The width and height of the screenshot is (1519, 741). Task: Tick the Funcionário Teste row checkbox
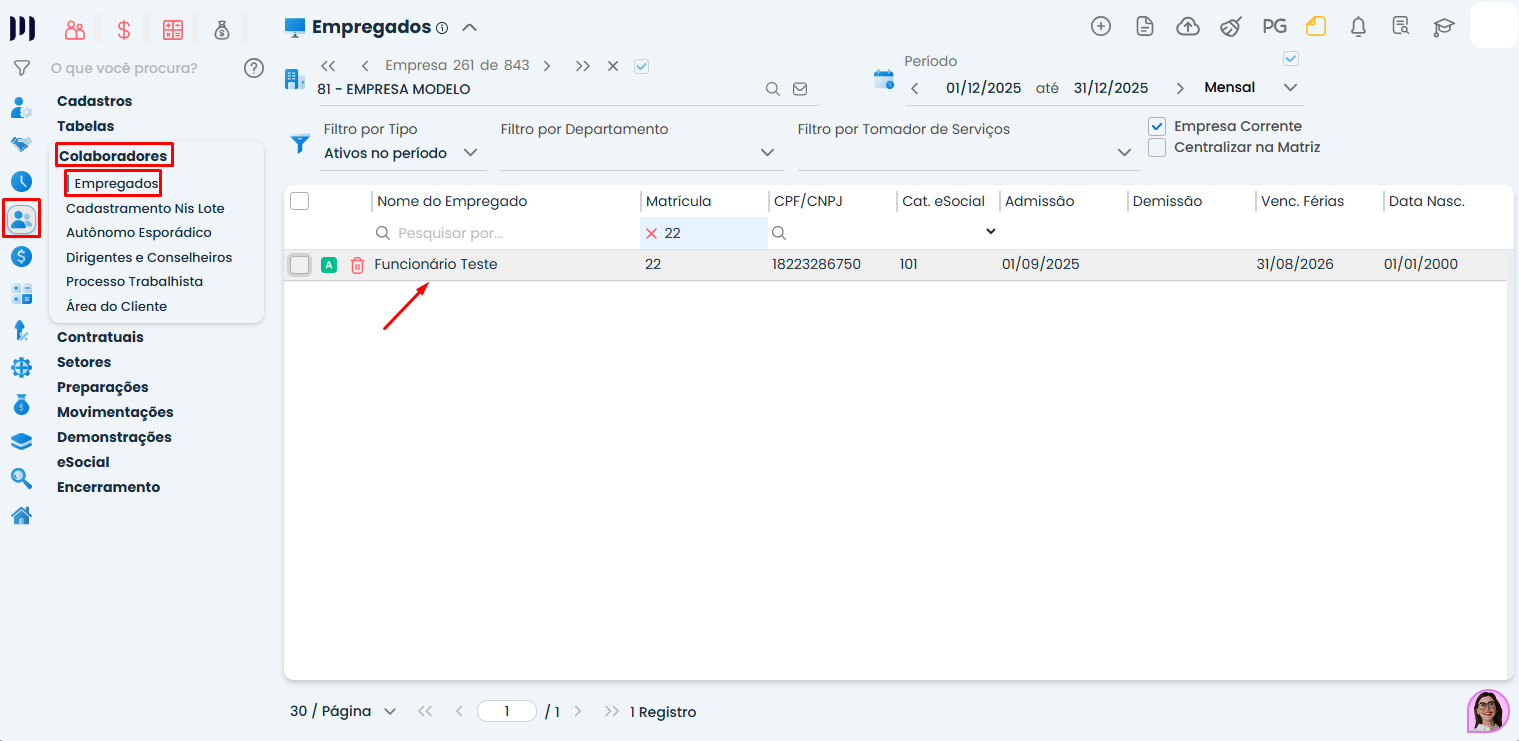click(299, 265)
